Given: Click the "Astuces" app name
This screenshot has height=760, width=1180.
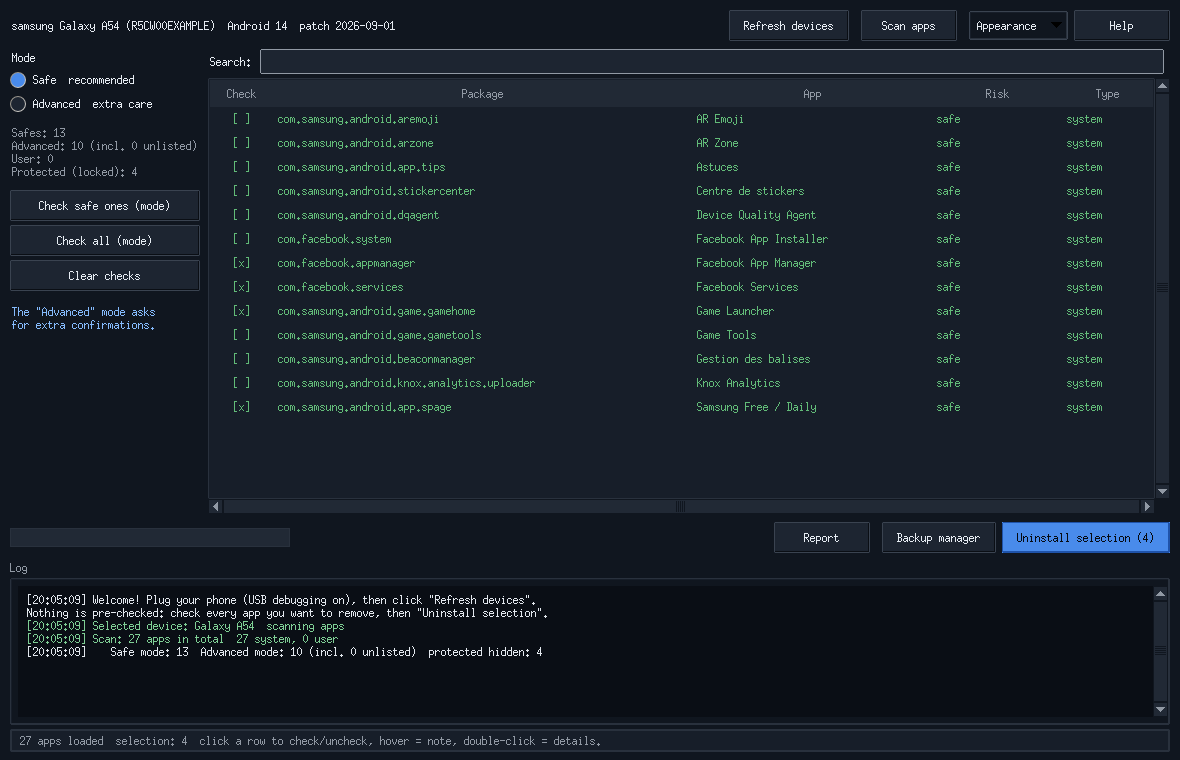Looking at the screenshot, I should coord(717,167).
